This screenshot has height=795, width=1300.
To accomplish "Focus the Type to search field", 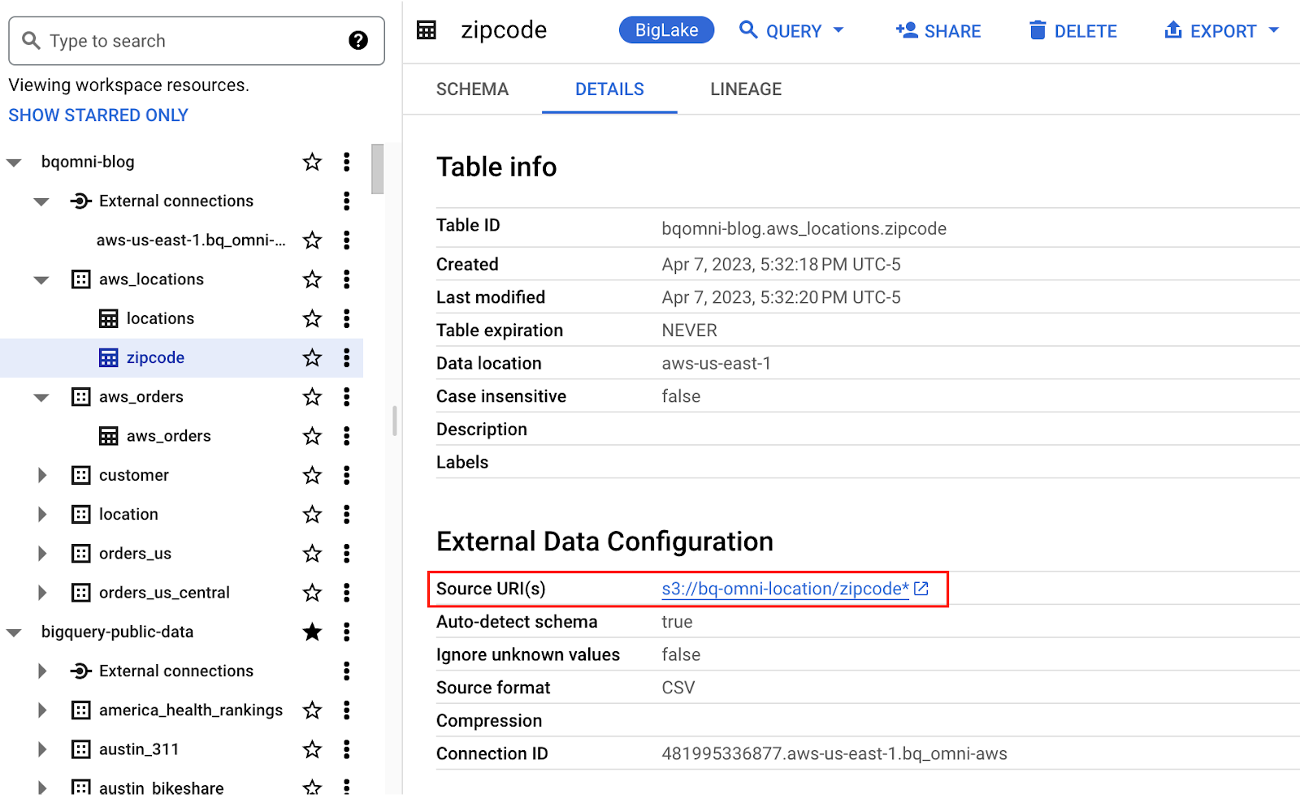I will click(196, 41).
